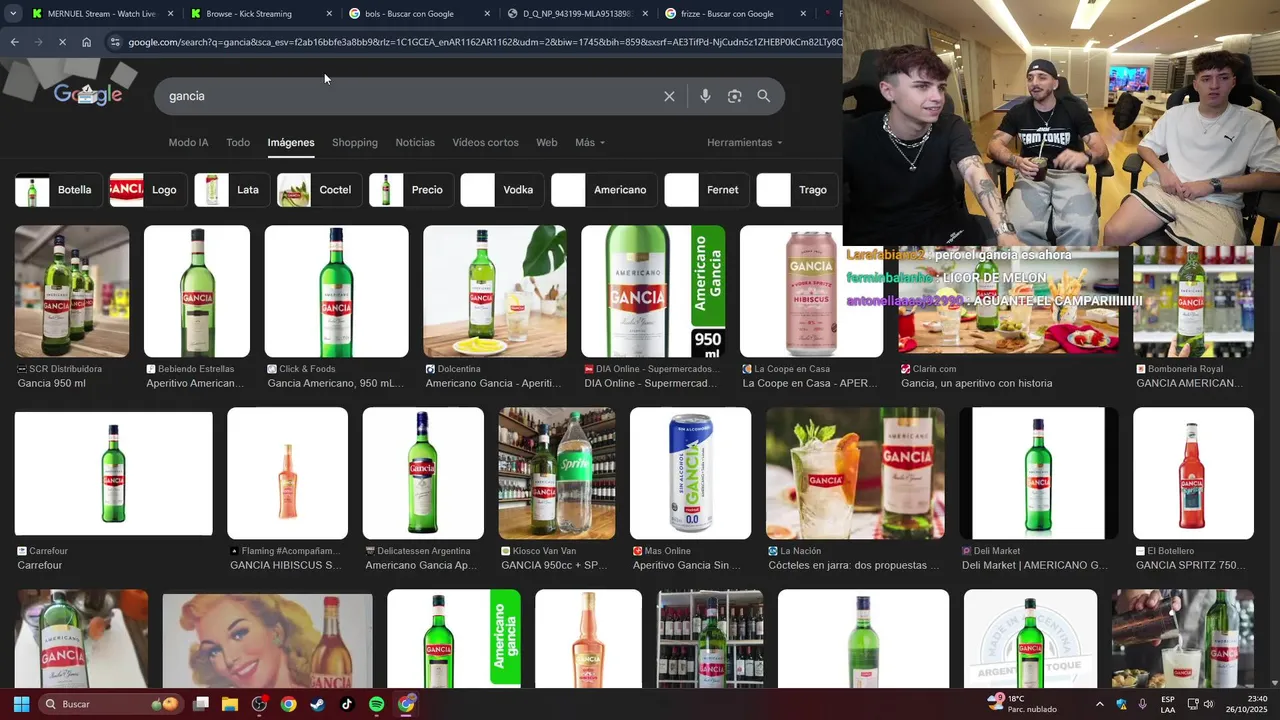Open the Carrefour result caption link

[x=40, y=565]
